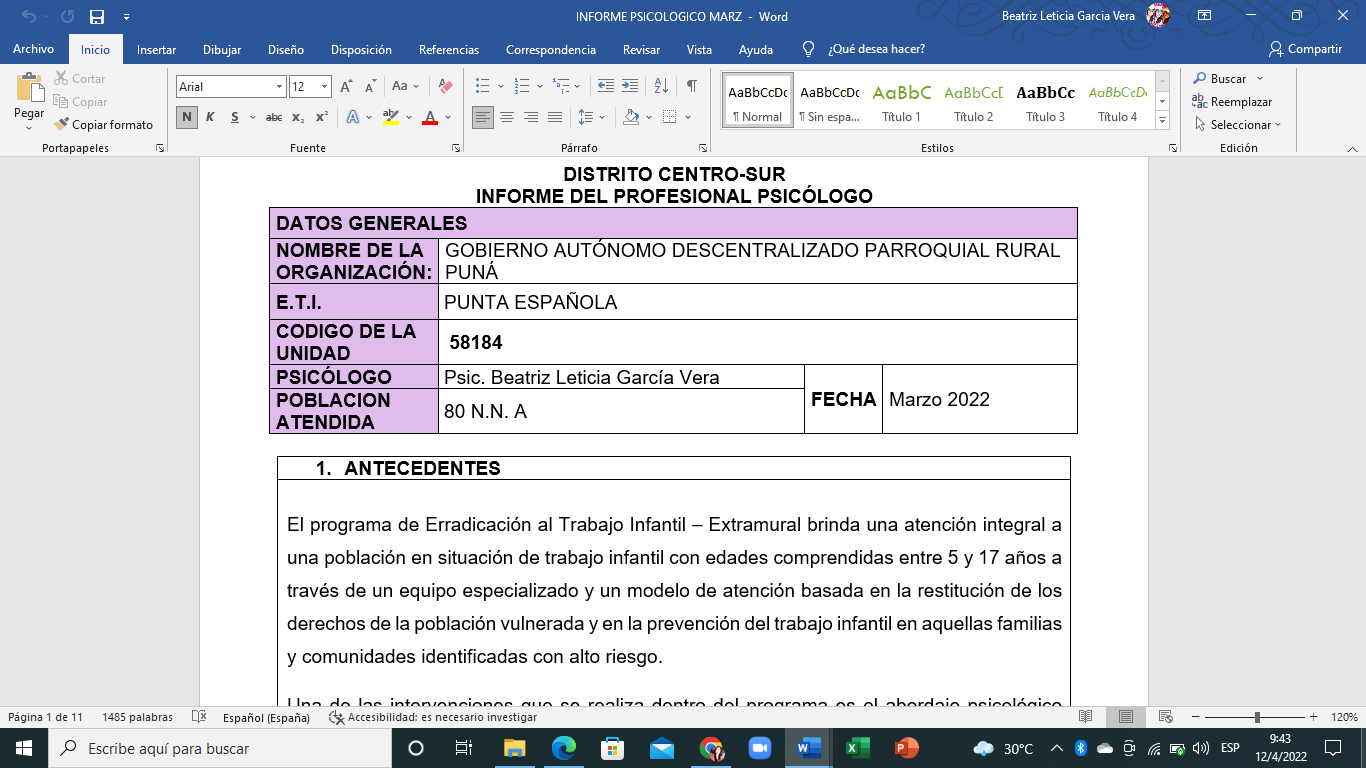This screenshot has width=1366, height=768.
Task: Open Excel from the Windows taskbar
Action: click(x=857, y=748)
